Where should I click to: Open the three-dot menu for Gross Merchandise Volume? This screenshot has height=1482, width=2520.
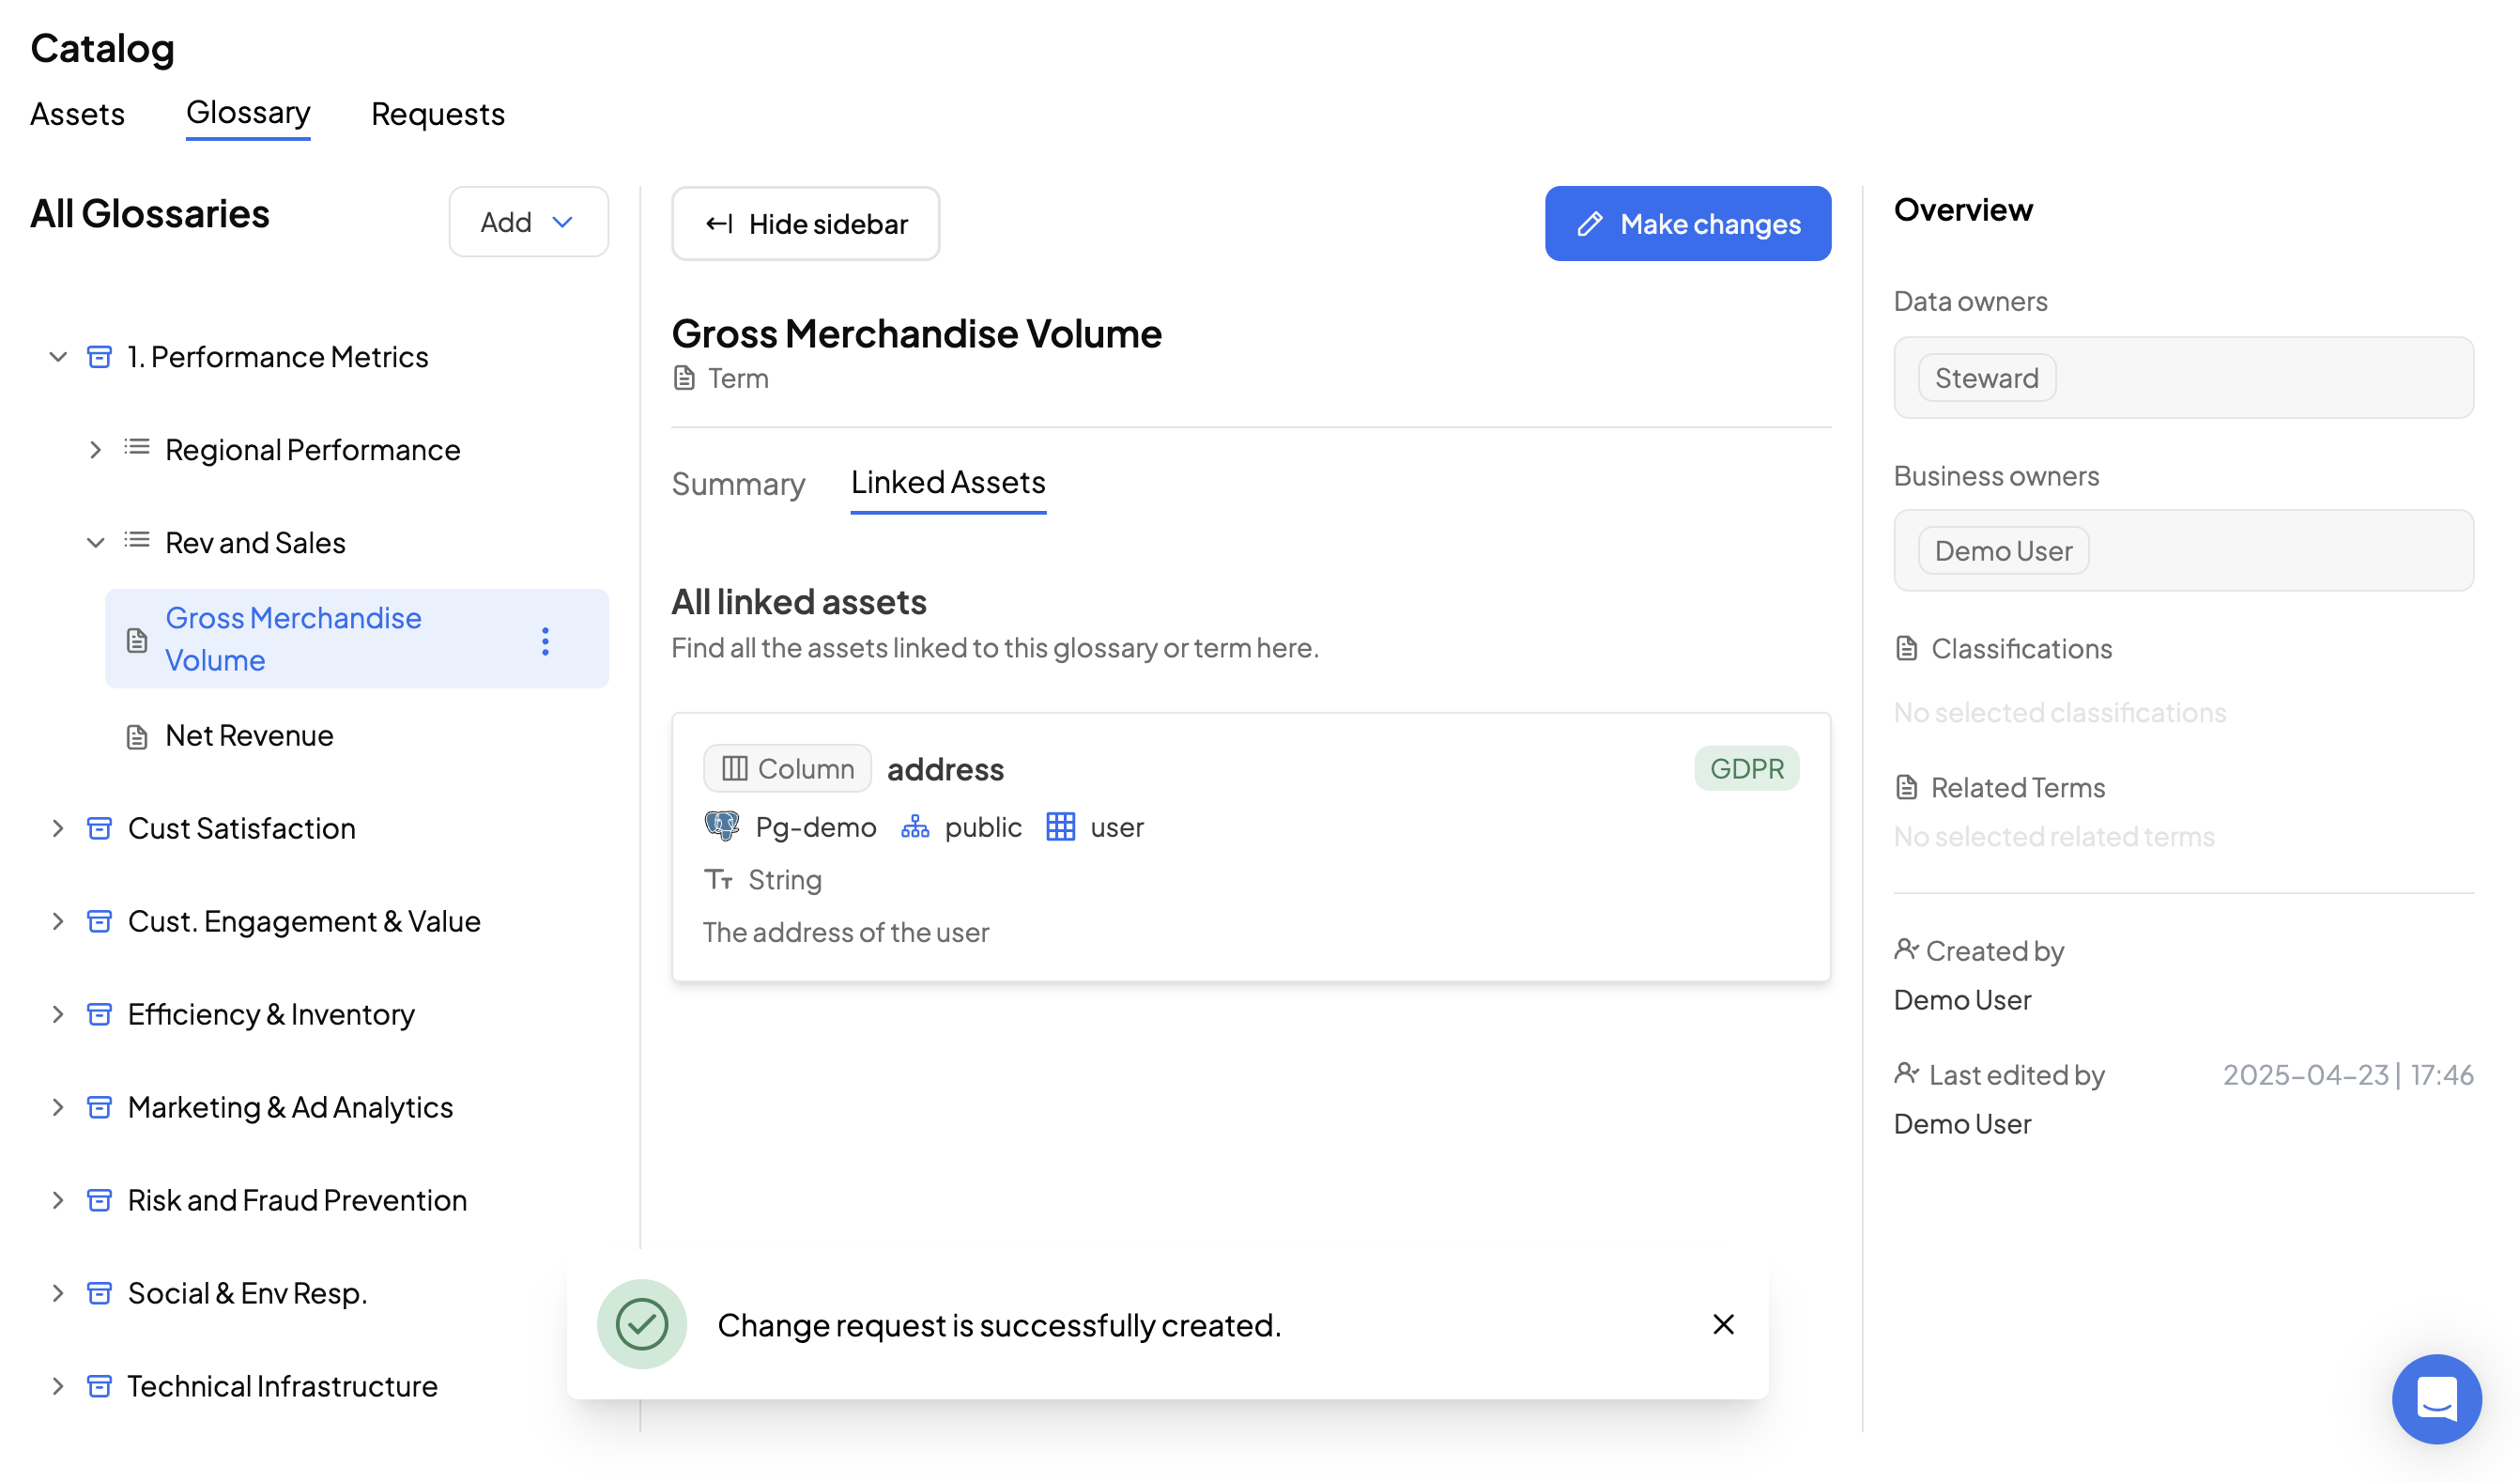pos(545,641)
